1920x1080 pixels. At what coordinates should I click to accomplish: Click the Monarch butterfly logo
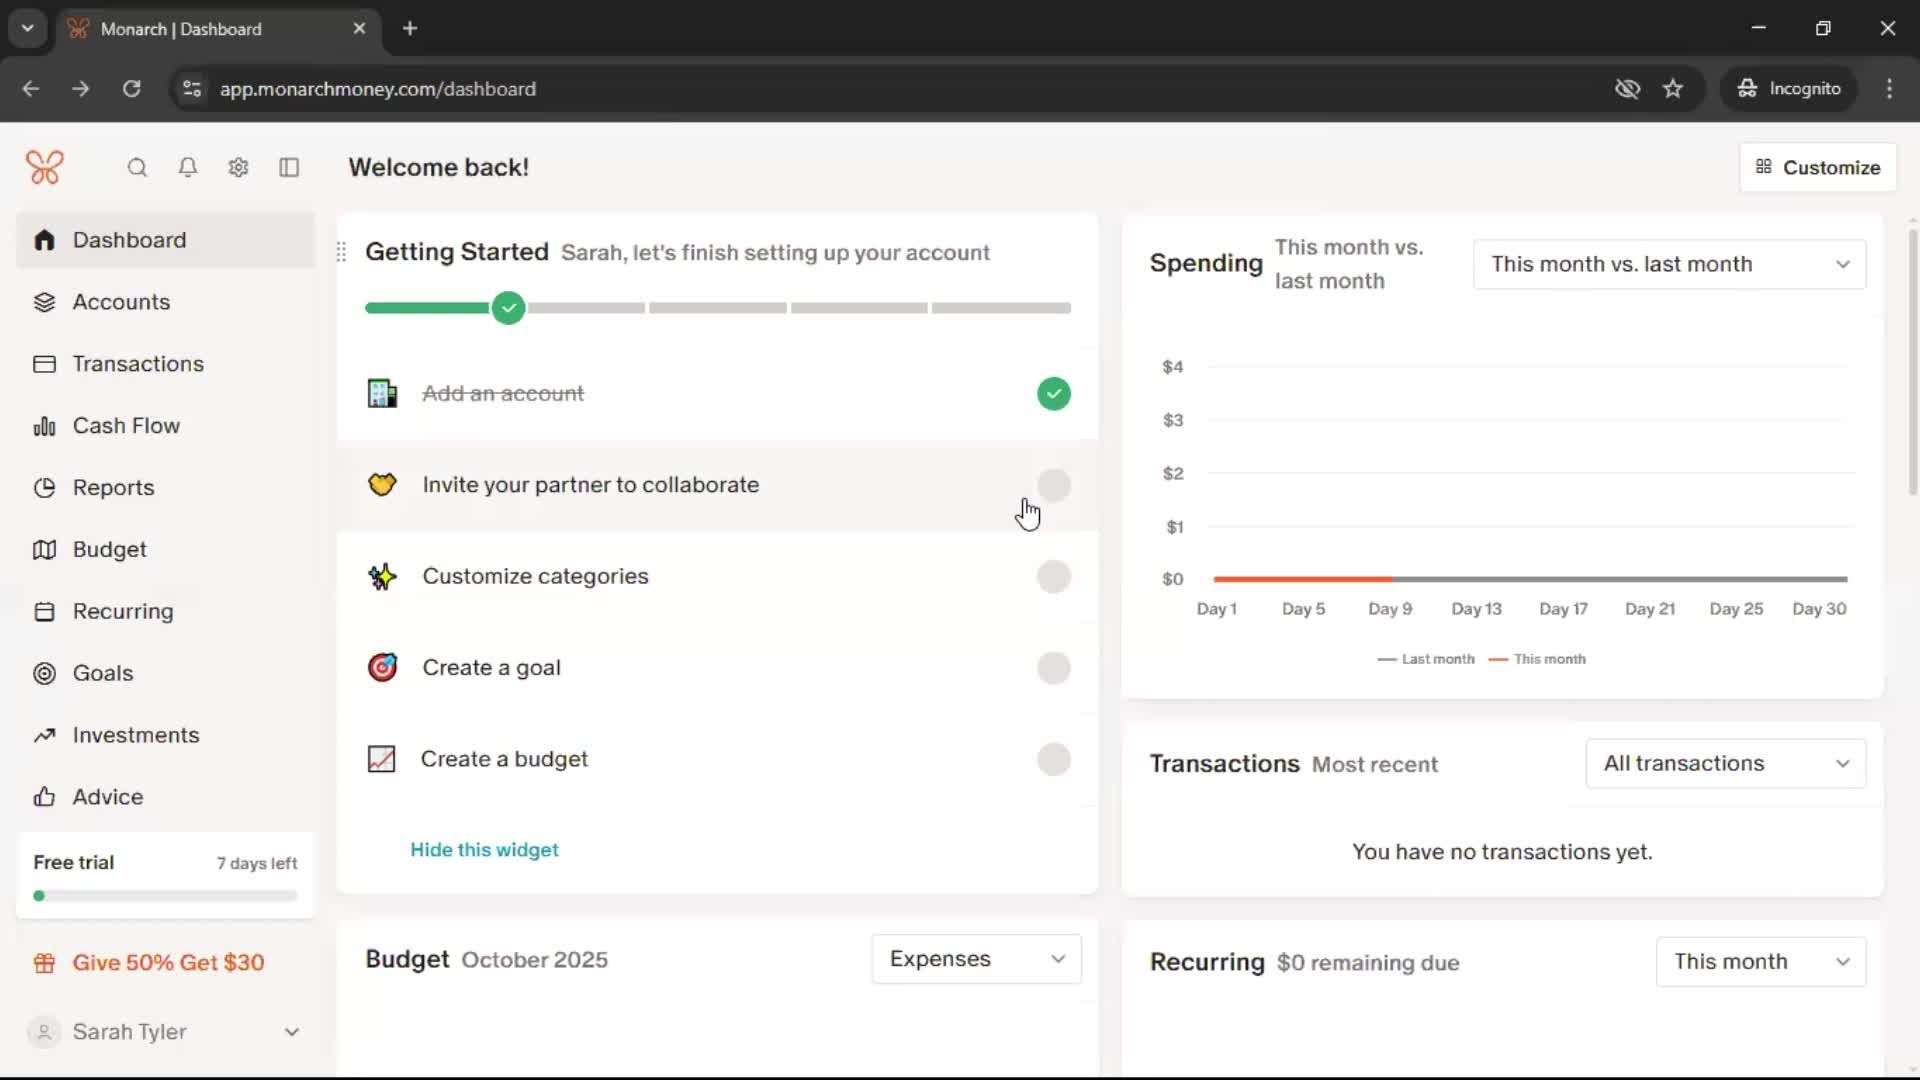tap(45, 167)
